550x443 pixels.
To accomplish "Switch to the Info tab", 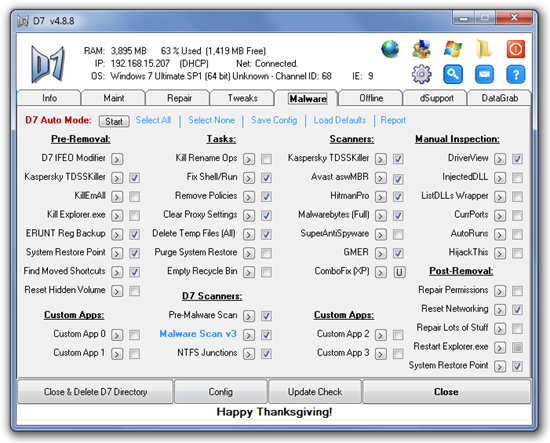I will [x=49, y=98].
